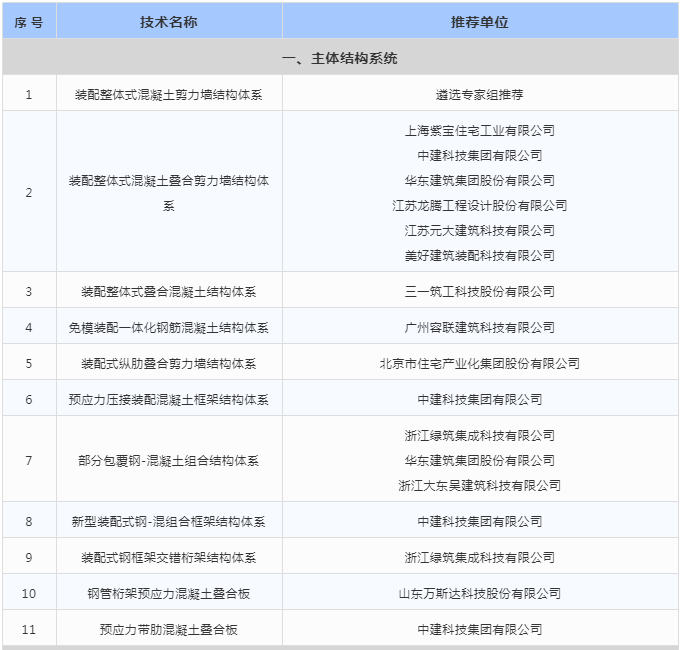Viewport: 682px width, 650px height.
Task: Click the 推荐单位 column header
Action: point(480,22)
